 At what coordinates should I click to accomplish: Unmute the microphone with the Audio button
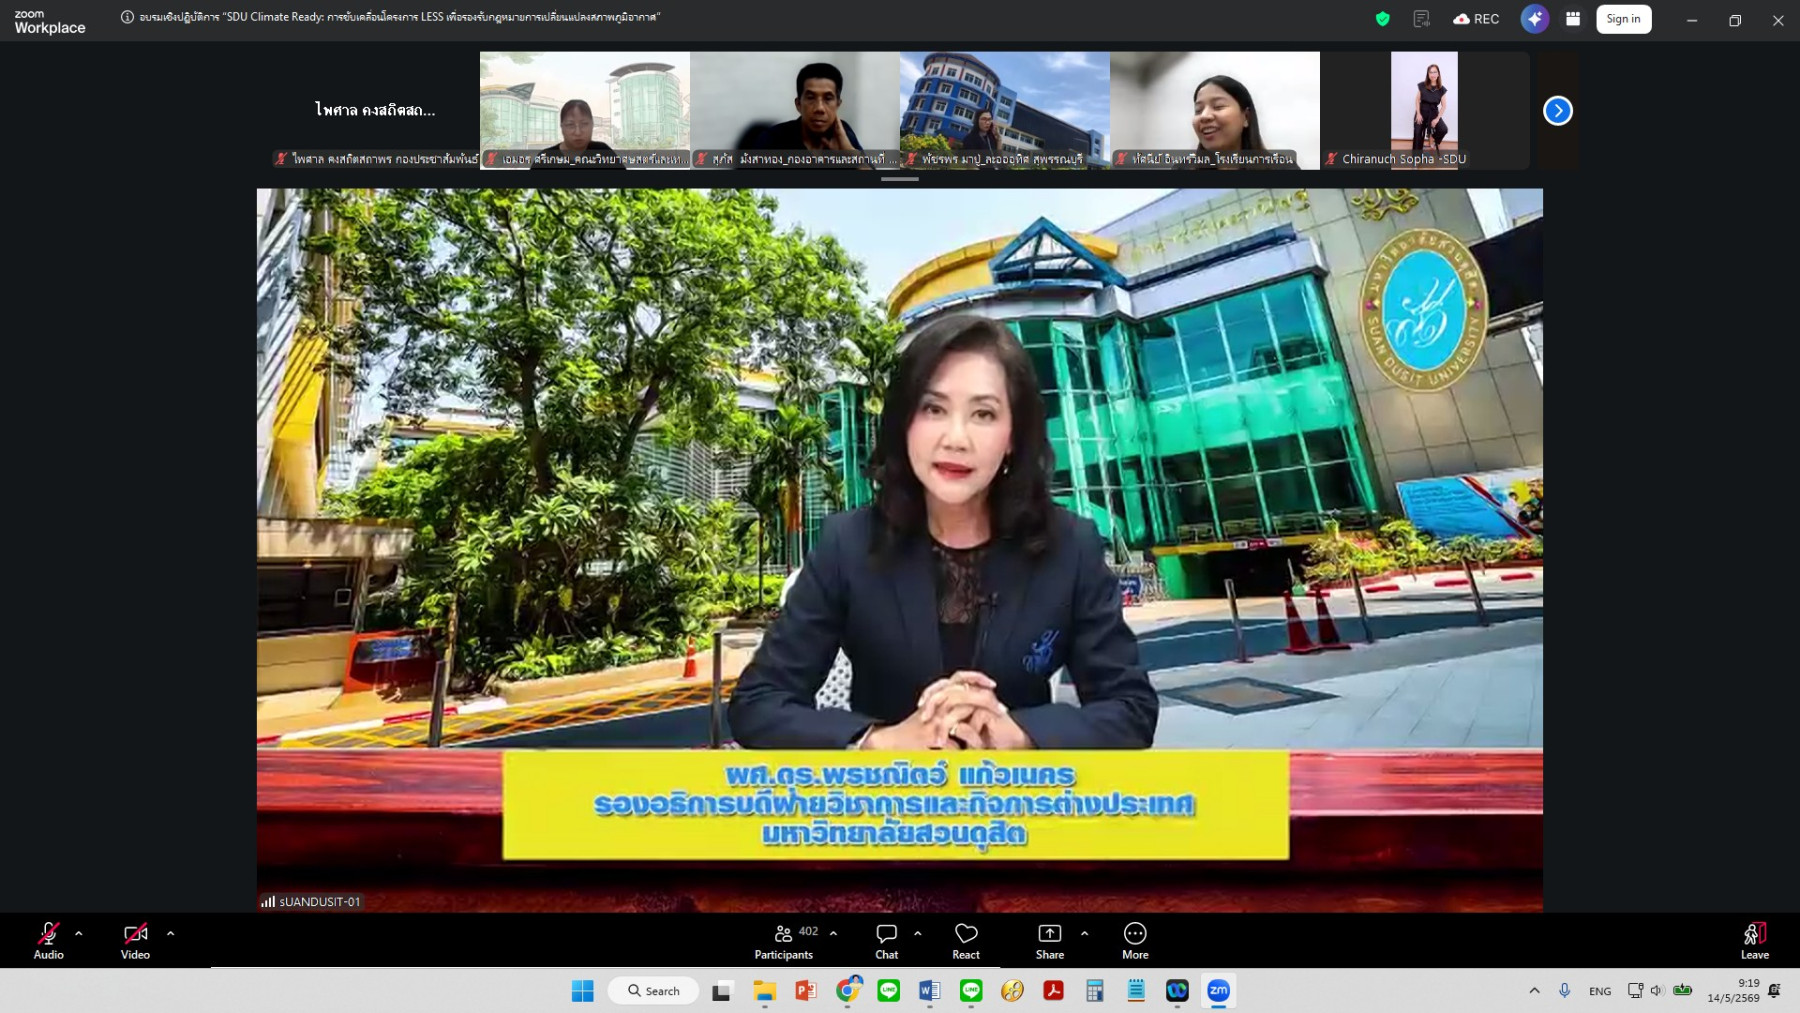tap(48, 940)
